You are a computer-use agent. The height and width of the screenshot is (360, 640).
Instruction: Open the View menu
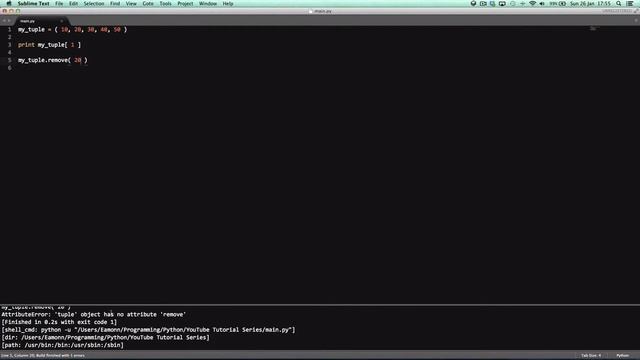coord(131,4)
